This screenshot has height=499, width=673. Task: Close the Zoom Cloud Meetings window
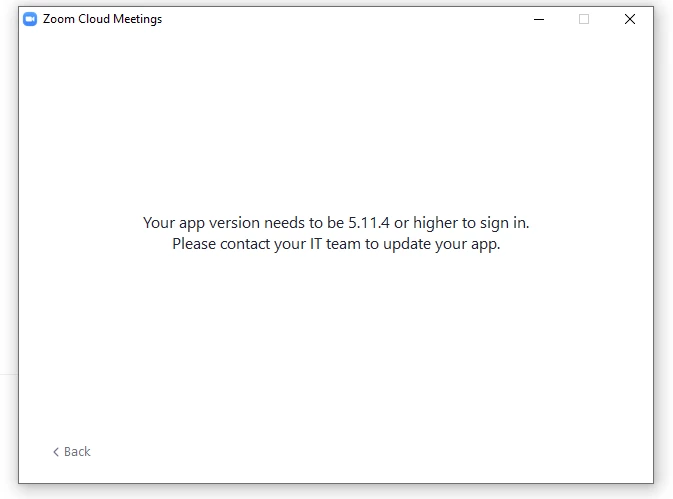(x=630, y=19)
